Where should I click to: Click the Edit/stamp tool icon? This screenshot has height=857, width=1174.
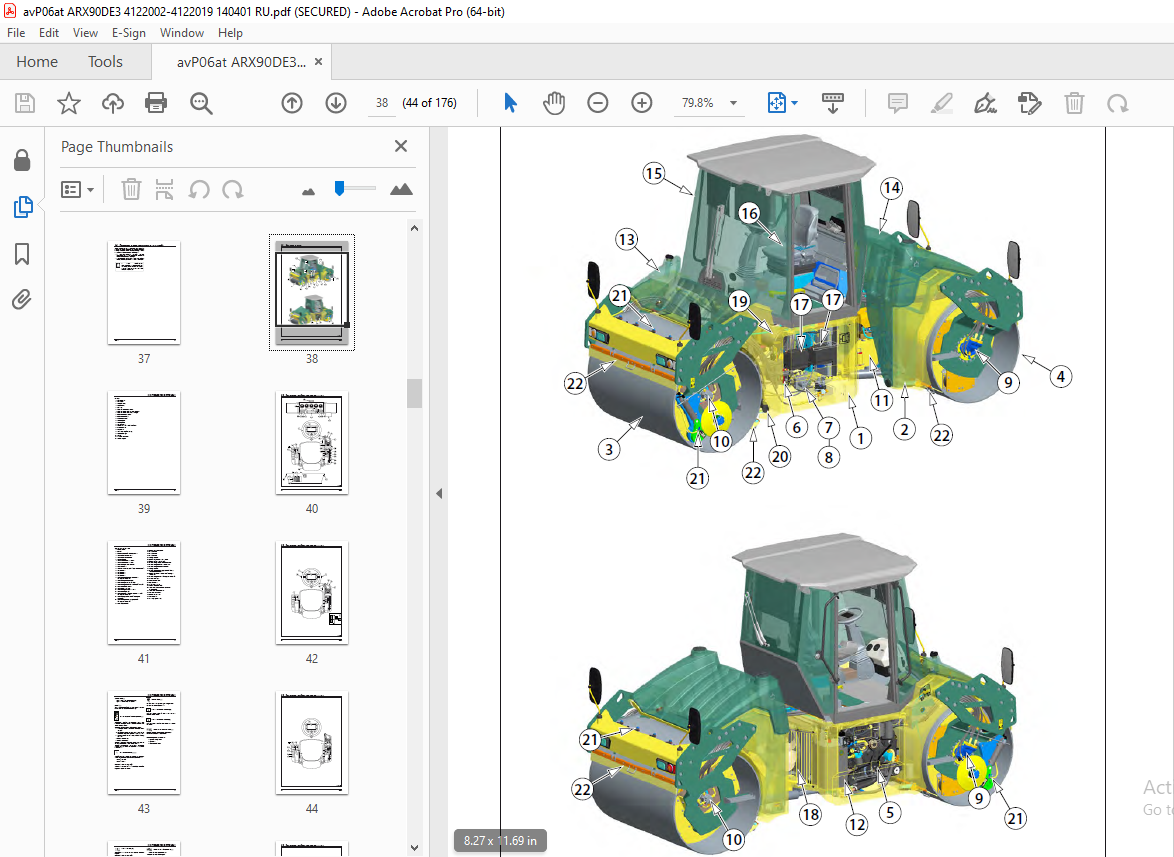[x=1029, y=103]
